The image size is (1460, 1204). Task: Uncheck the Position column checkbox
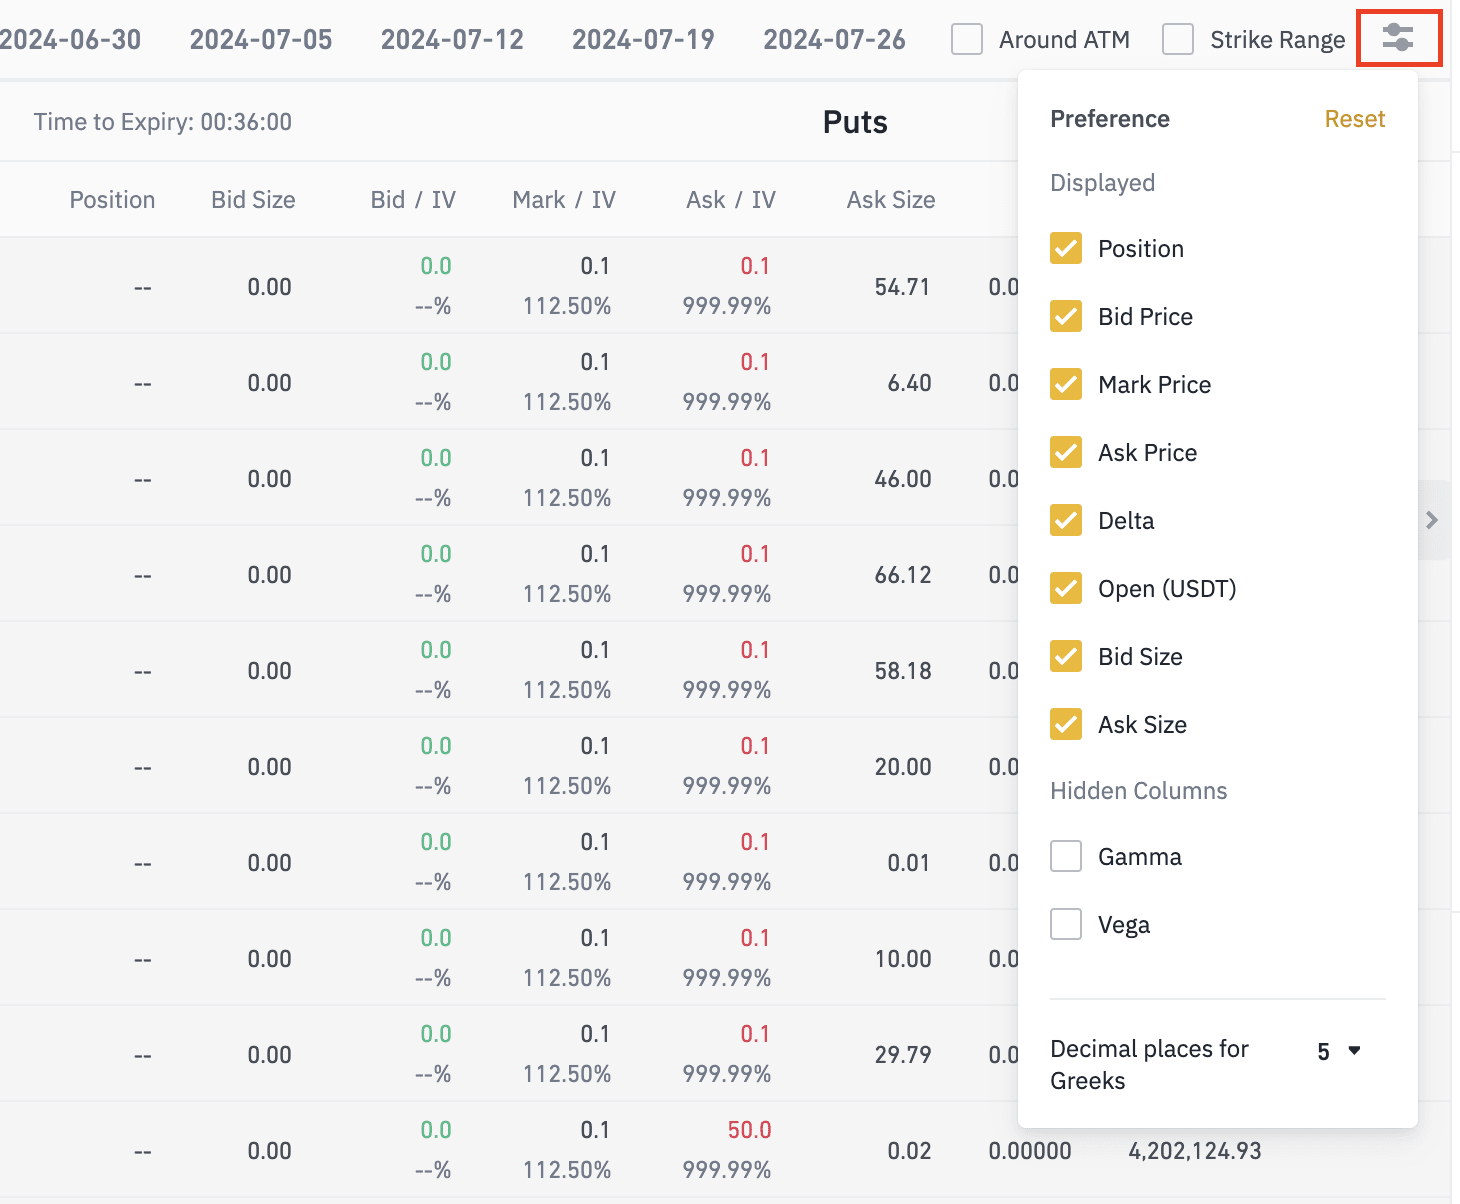1066,249
